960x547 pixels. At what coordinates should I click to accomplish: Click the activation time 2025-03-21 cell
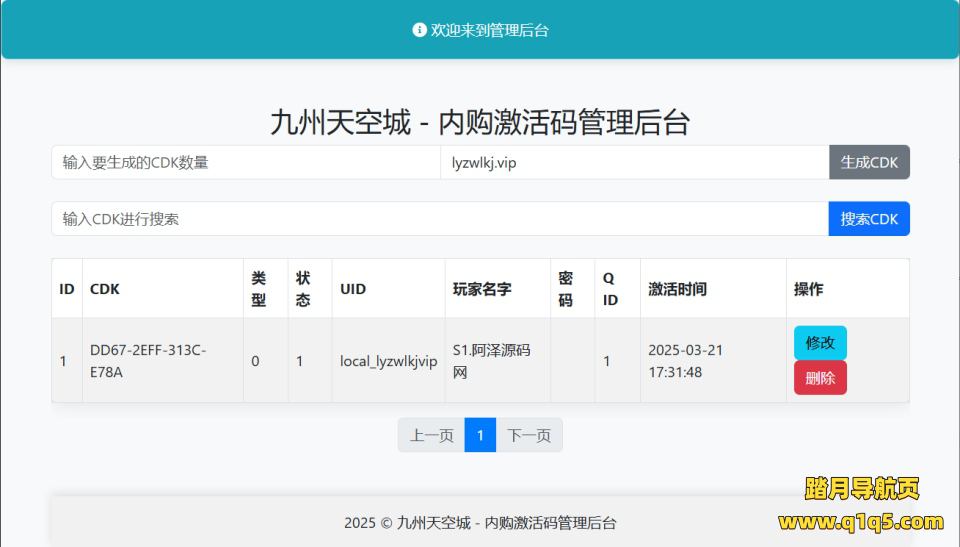(x=686, y=361)
